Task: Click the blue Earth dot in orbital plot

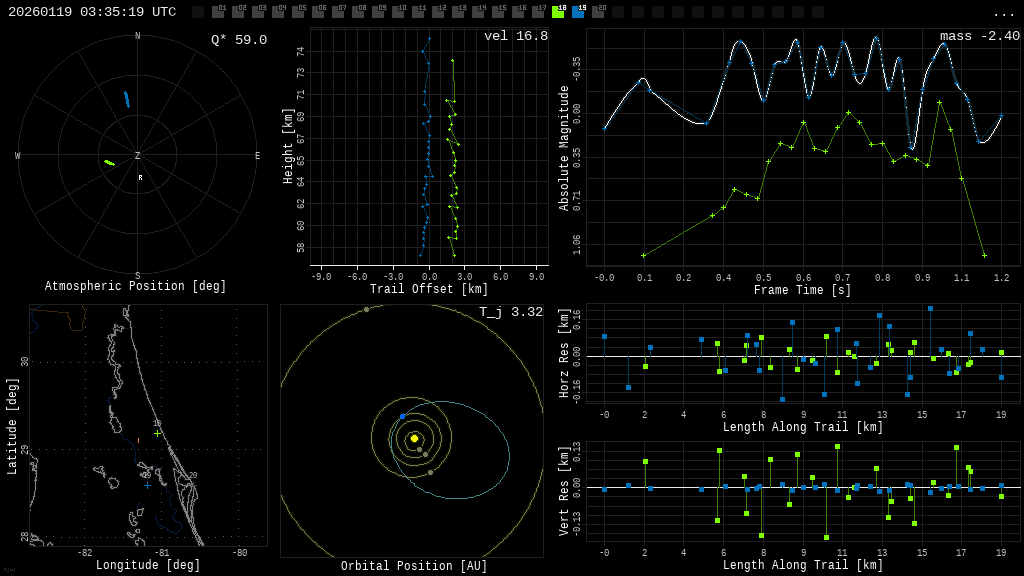Action: click(402, 416)
